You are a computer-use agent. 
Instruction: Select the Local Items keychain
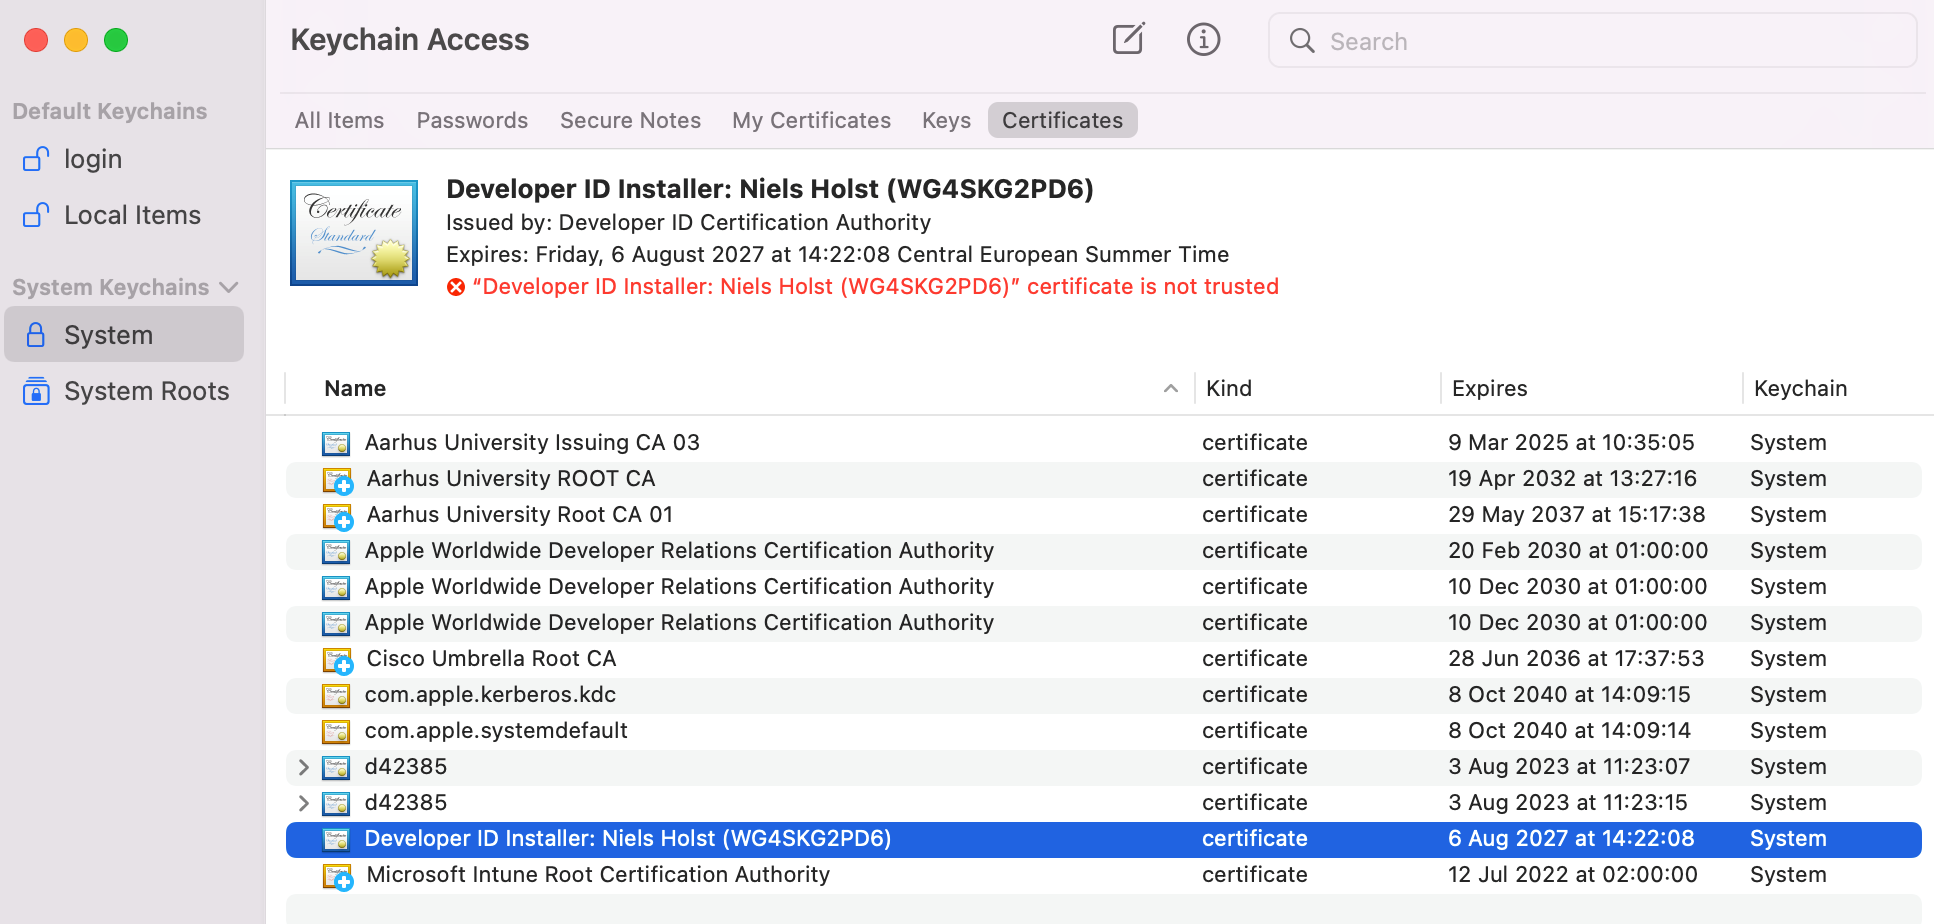(x=132, y=215)
